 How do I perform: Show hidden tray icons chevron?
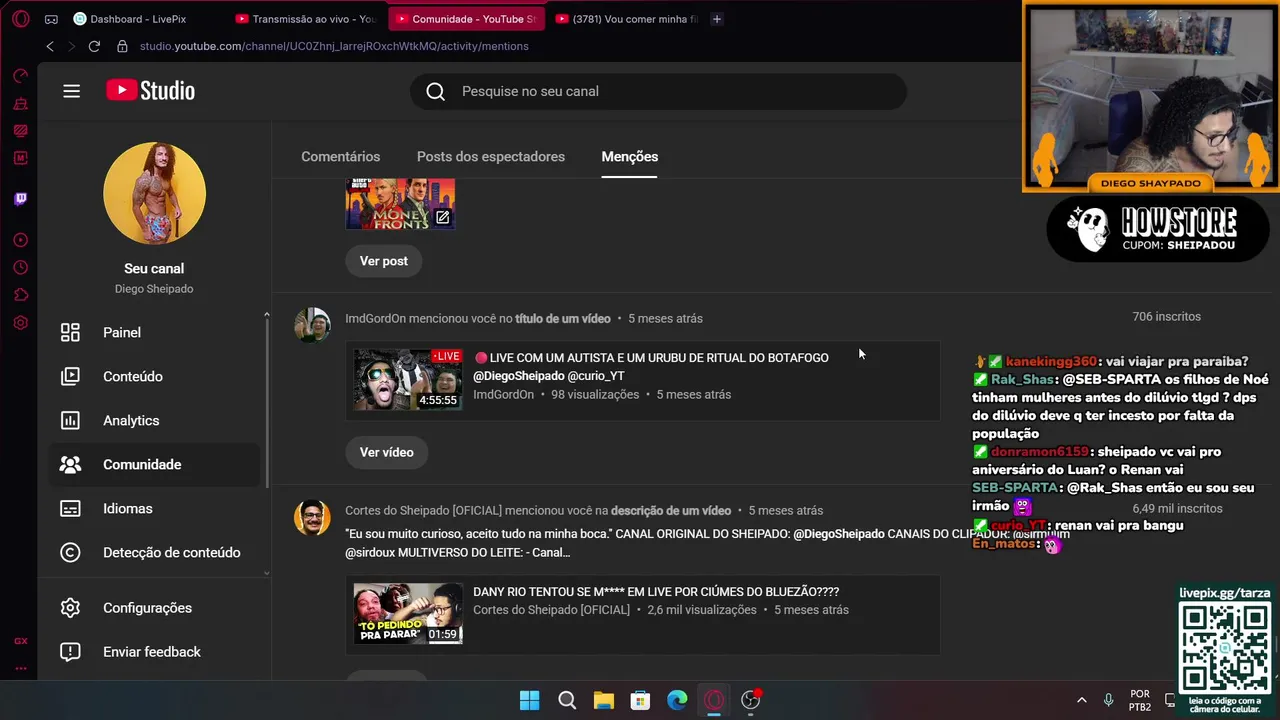(1081, 700)
